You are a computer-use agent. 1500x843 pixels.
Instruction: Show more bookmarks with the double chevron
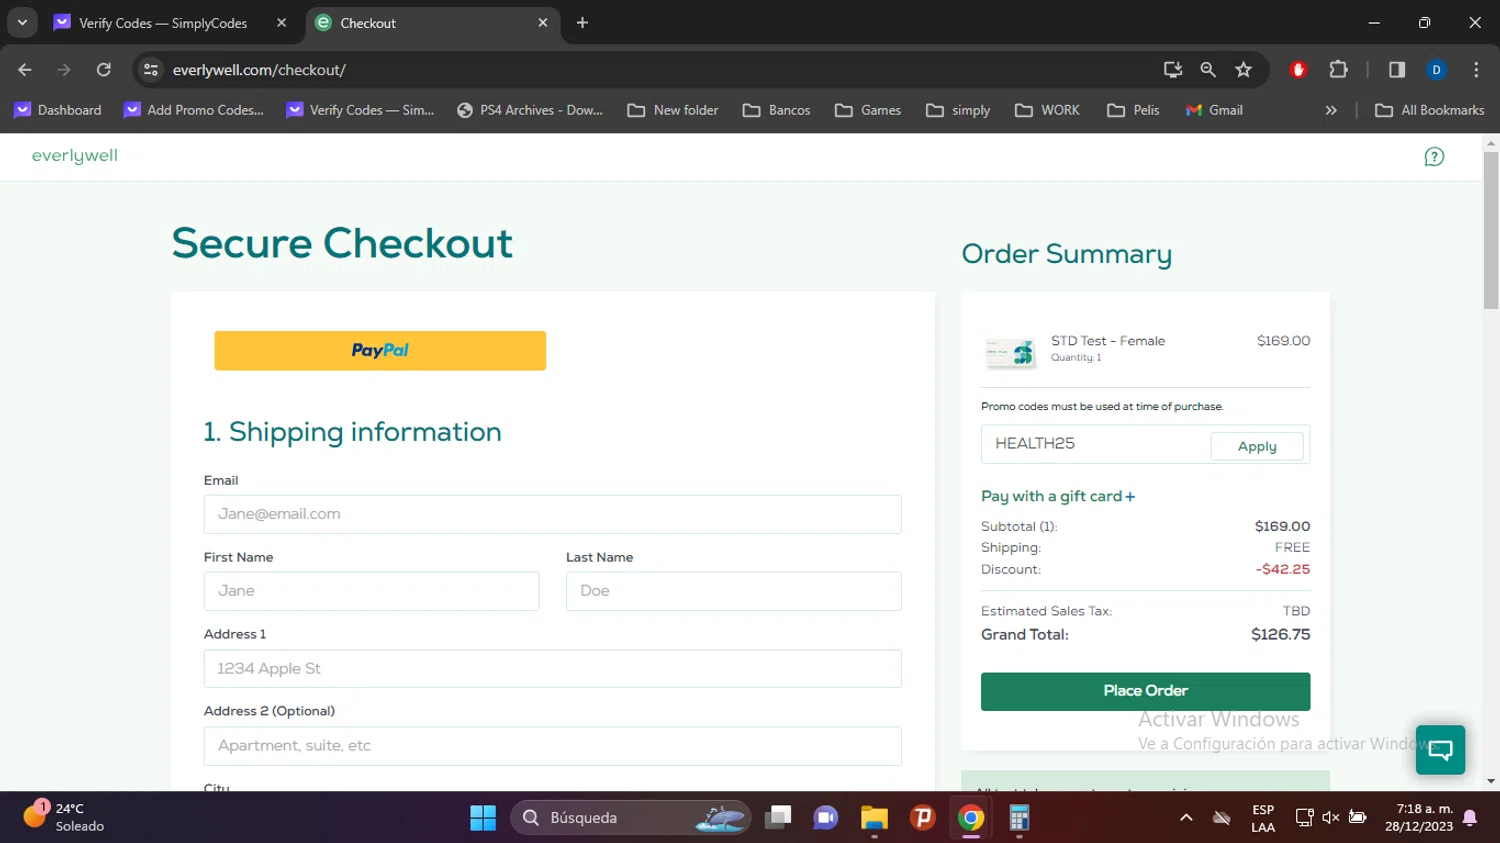click(x=1331, y=110)
